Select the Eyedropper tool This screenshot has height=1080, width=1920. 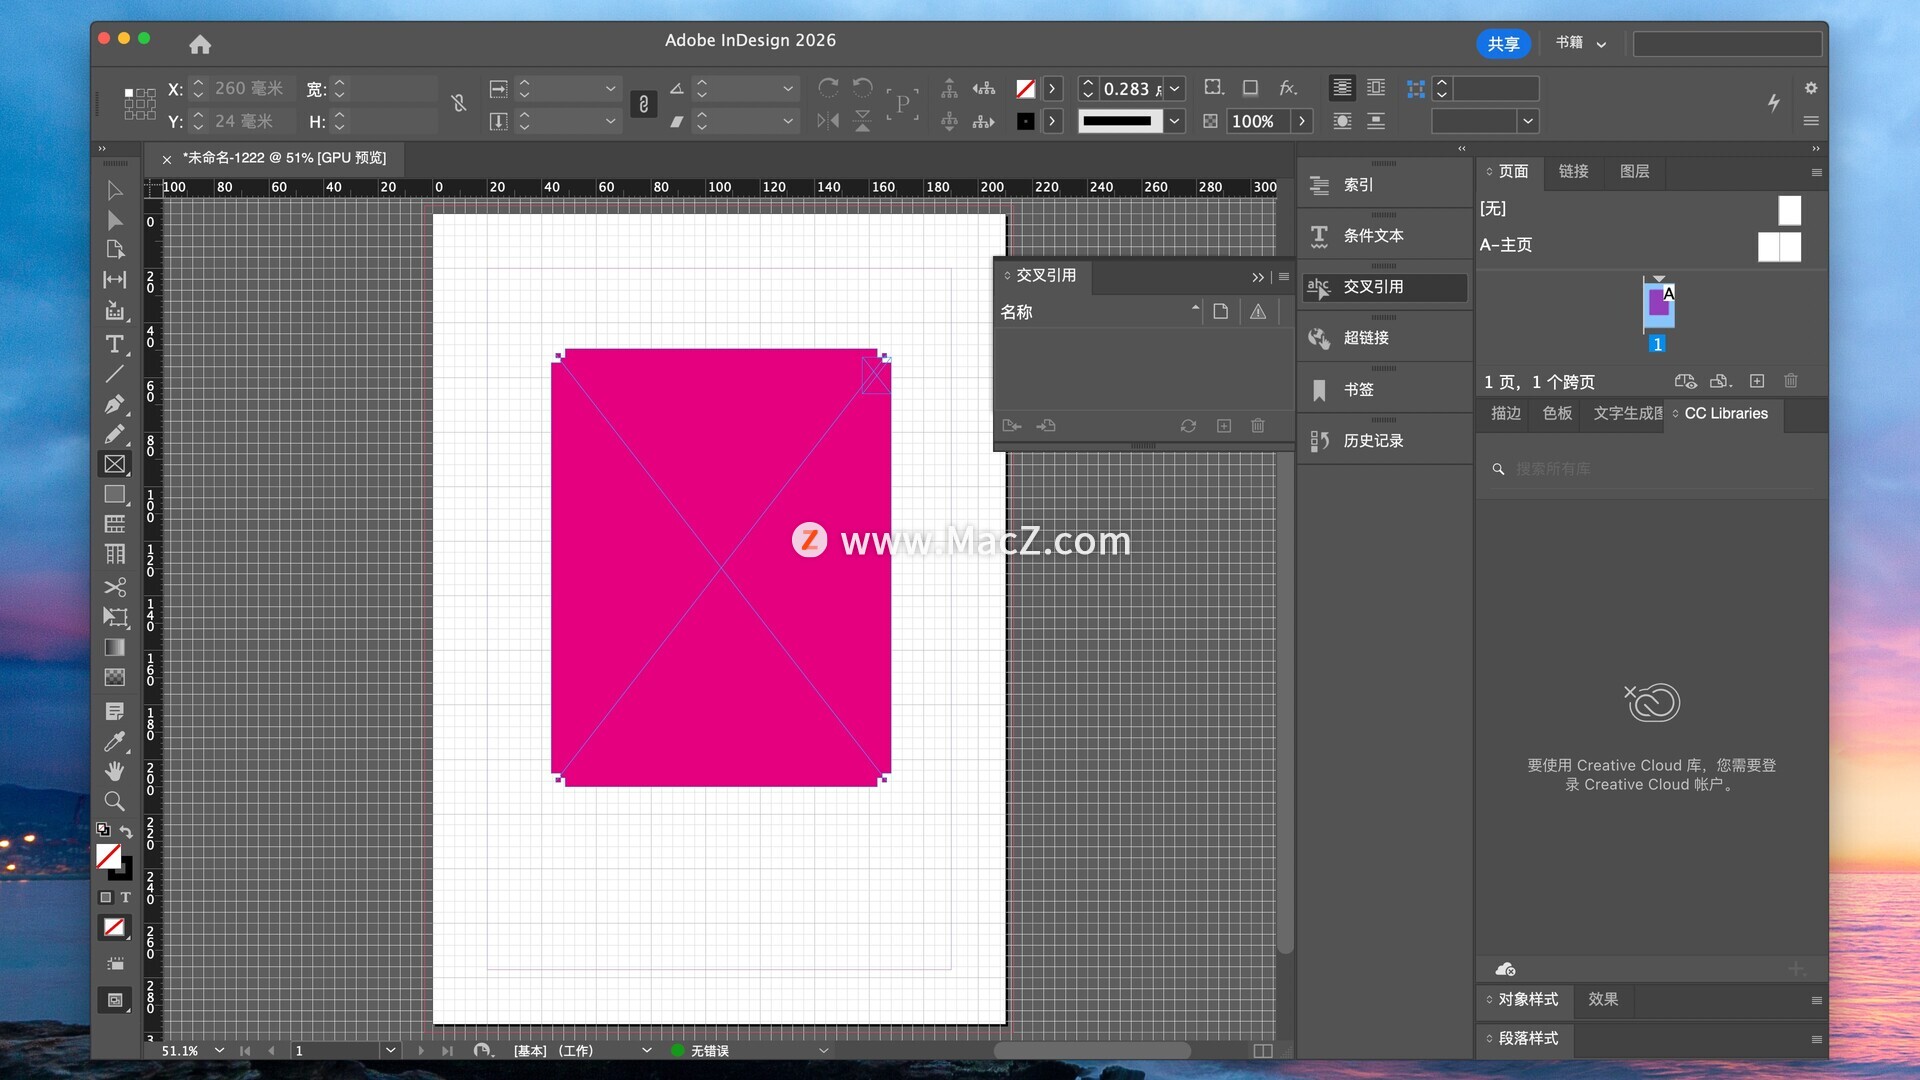point(114,742)
